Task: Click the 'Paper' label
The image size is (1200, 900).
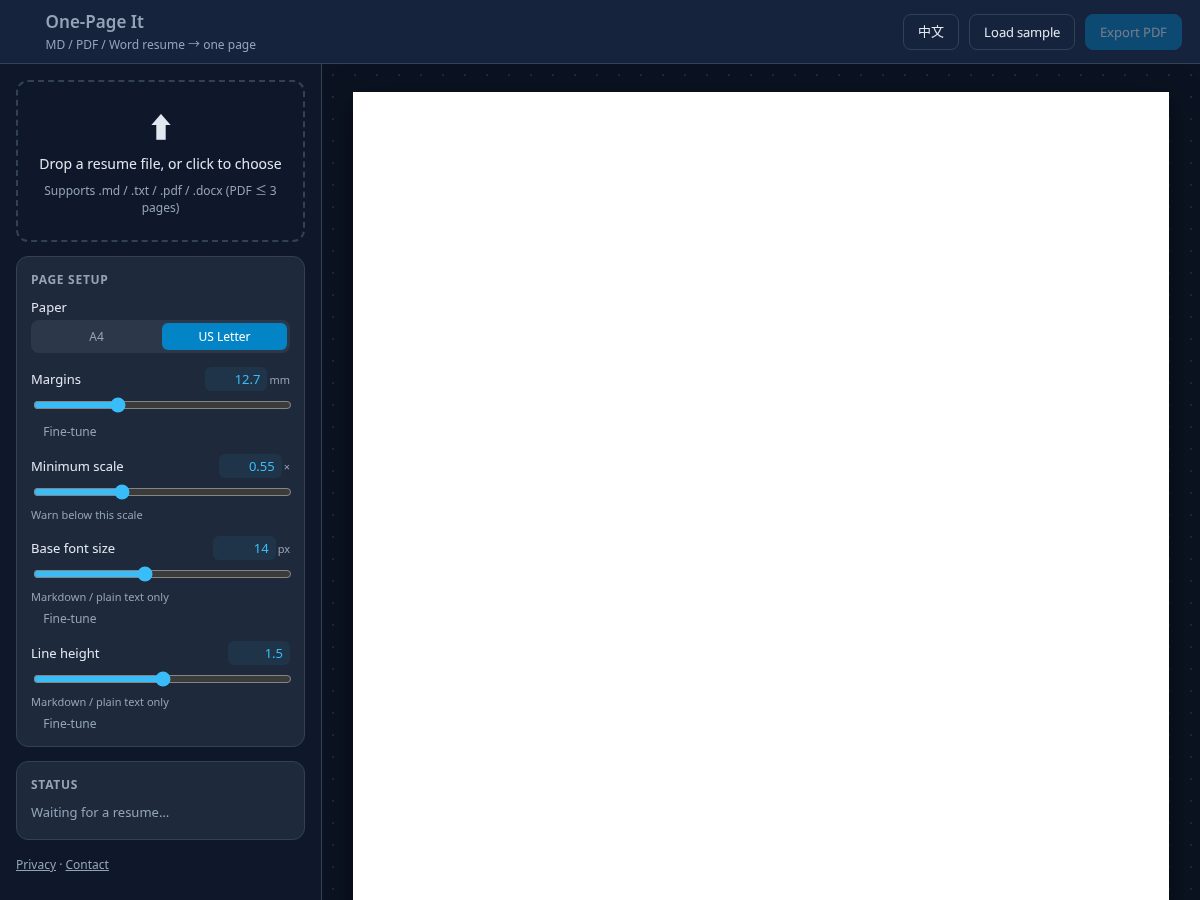Action: click(49, 308)
